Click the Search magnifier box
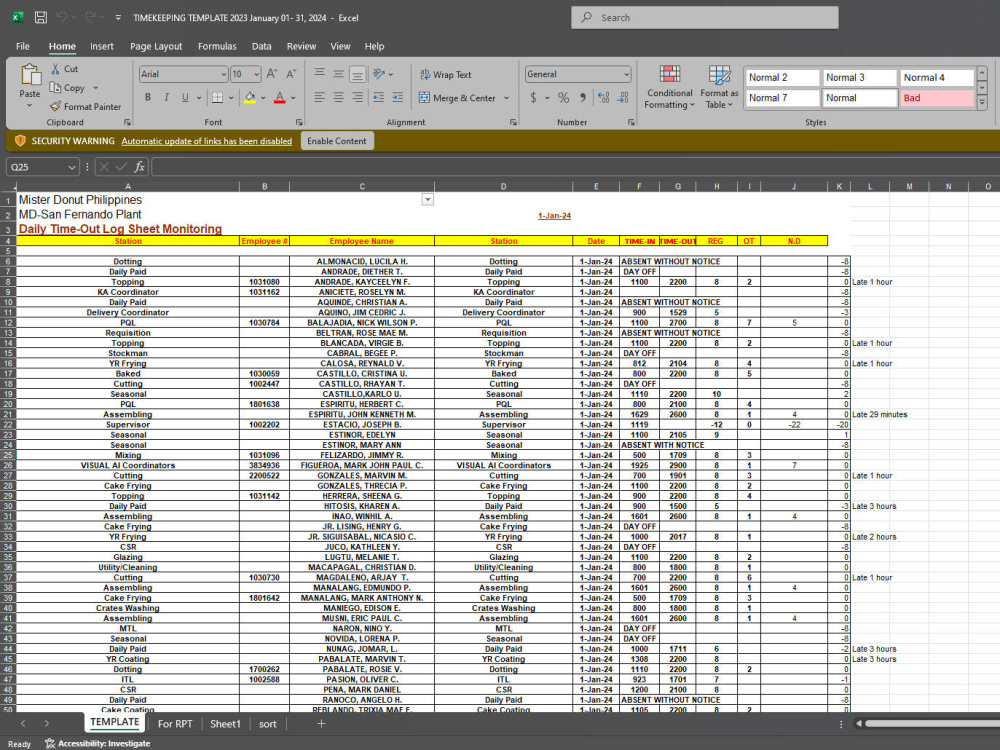 (705, 18)
